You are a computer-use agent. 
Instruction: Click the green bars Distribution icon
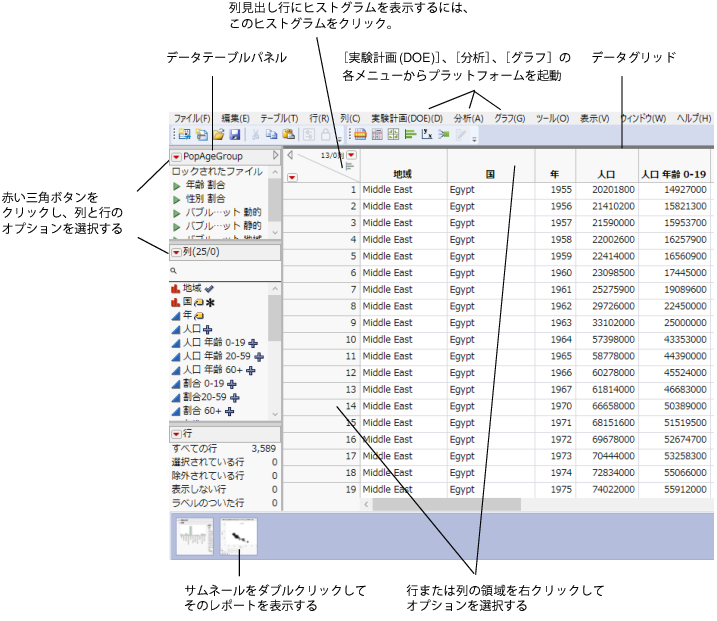click(410, 134)
